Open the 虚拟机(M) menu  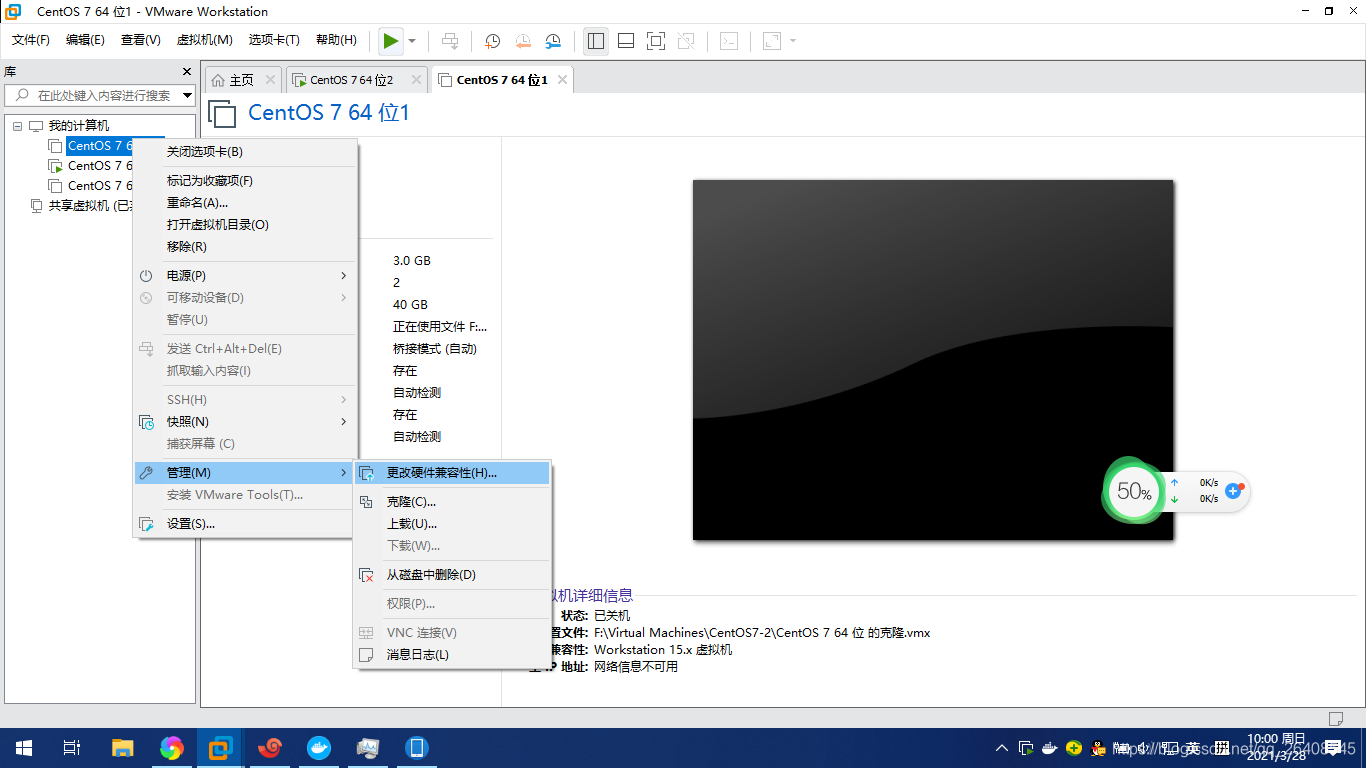[204, 40]
